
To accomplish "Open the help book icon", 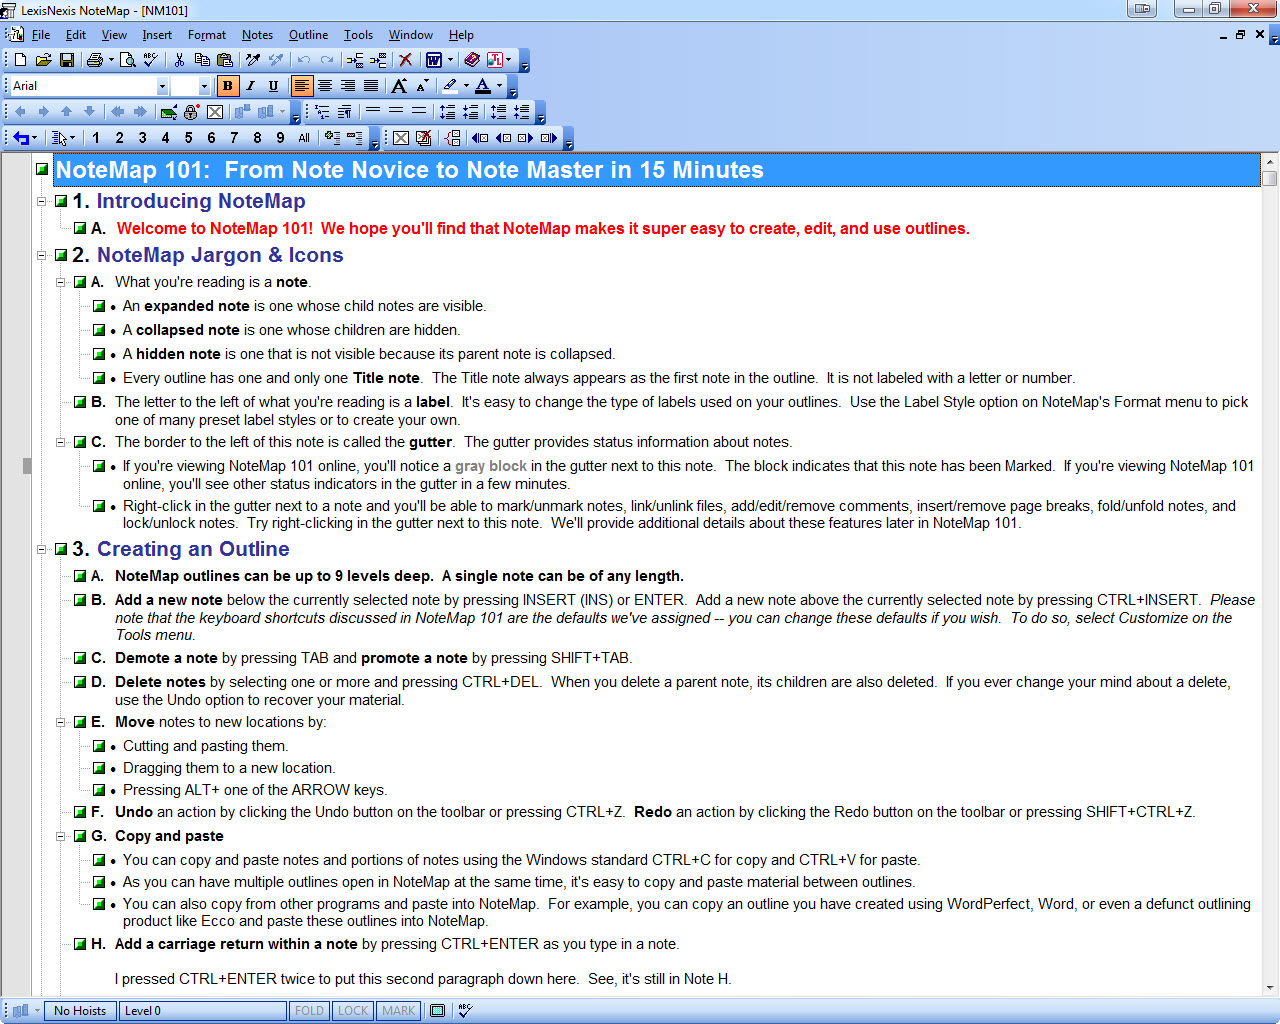I will [x=472, y=60].
